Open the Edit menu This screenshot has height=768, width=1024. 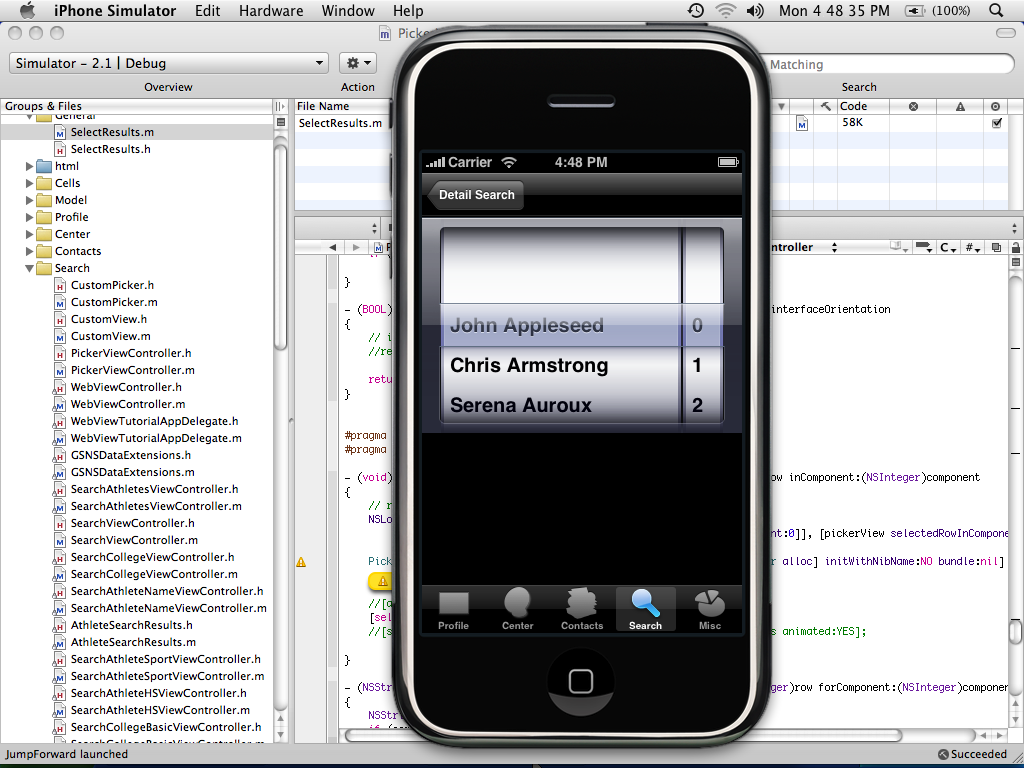[208, 10]
